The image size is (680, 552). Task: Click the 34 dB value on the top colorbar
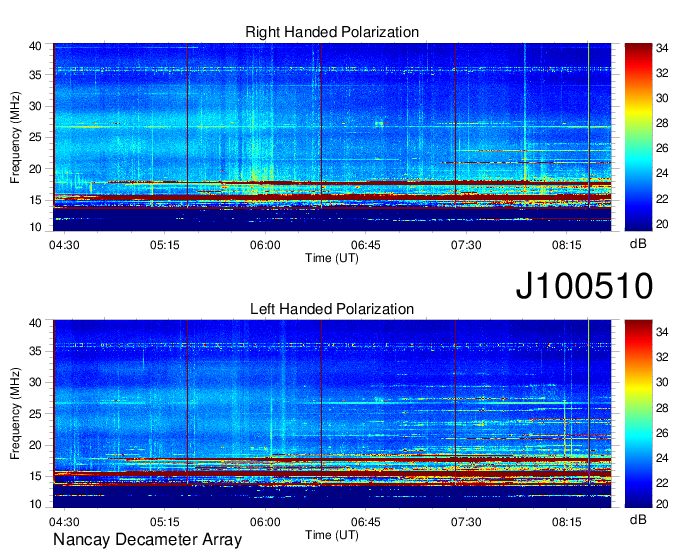coord(662,48)
